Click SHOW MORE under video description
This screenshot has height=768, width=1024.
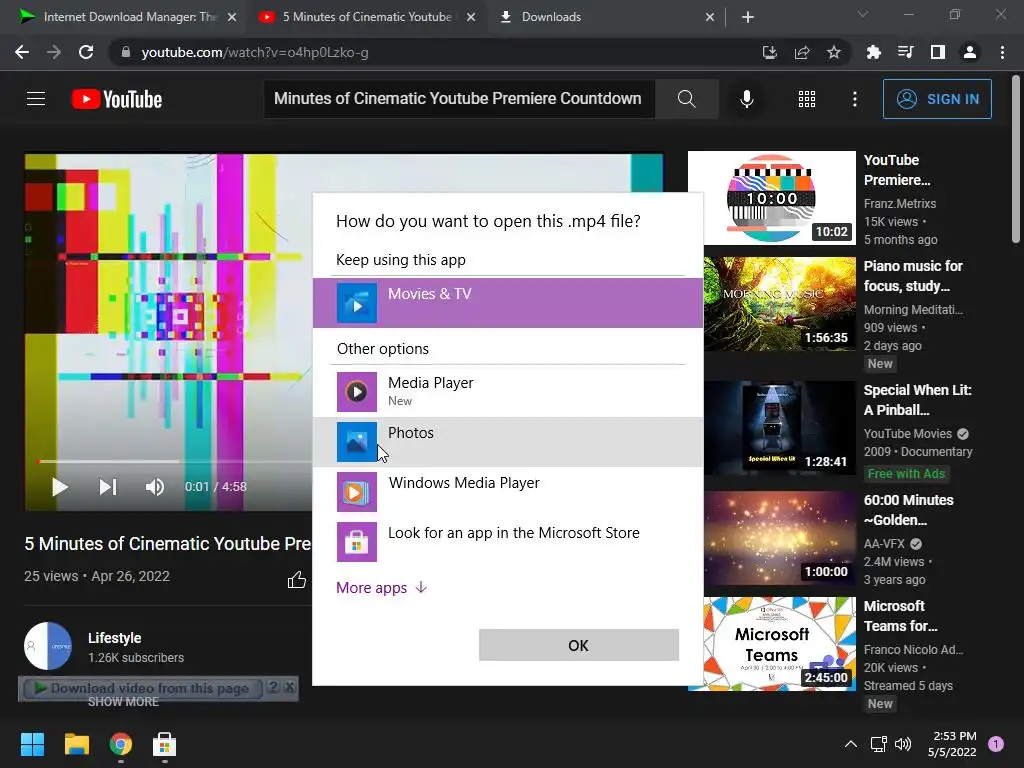[x=123, y=702]
